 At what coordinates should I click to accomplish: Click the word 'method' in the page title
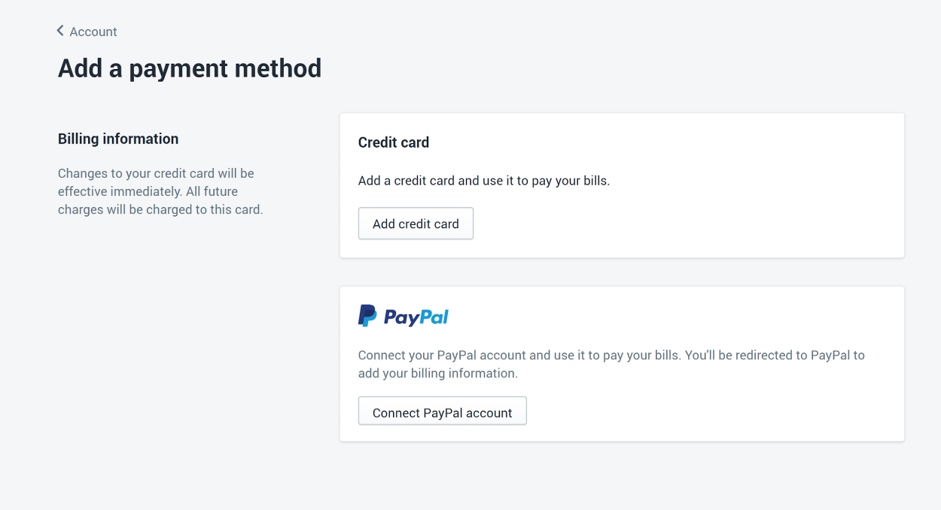pyautogui.click(x=278, y=68)
